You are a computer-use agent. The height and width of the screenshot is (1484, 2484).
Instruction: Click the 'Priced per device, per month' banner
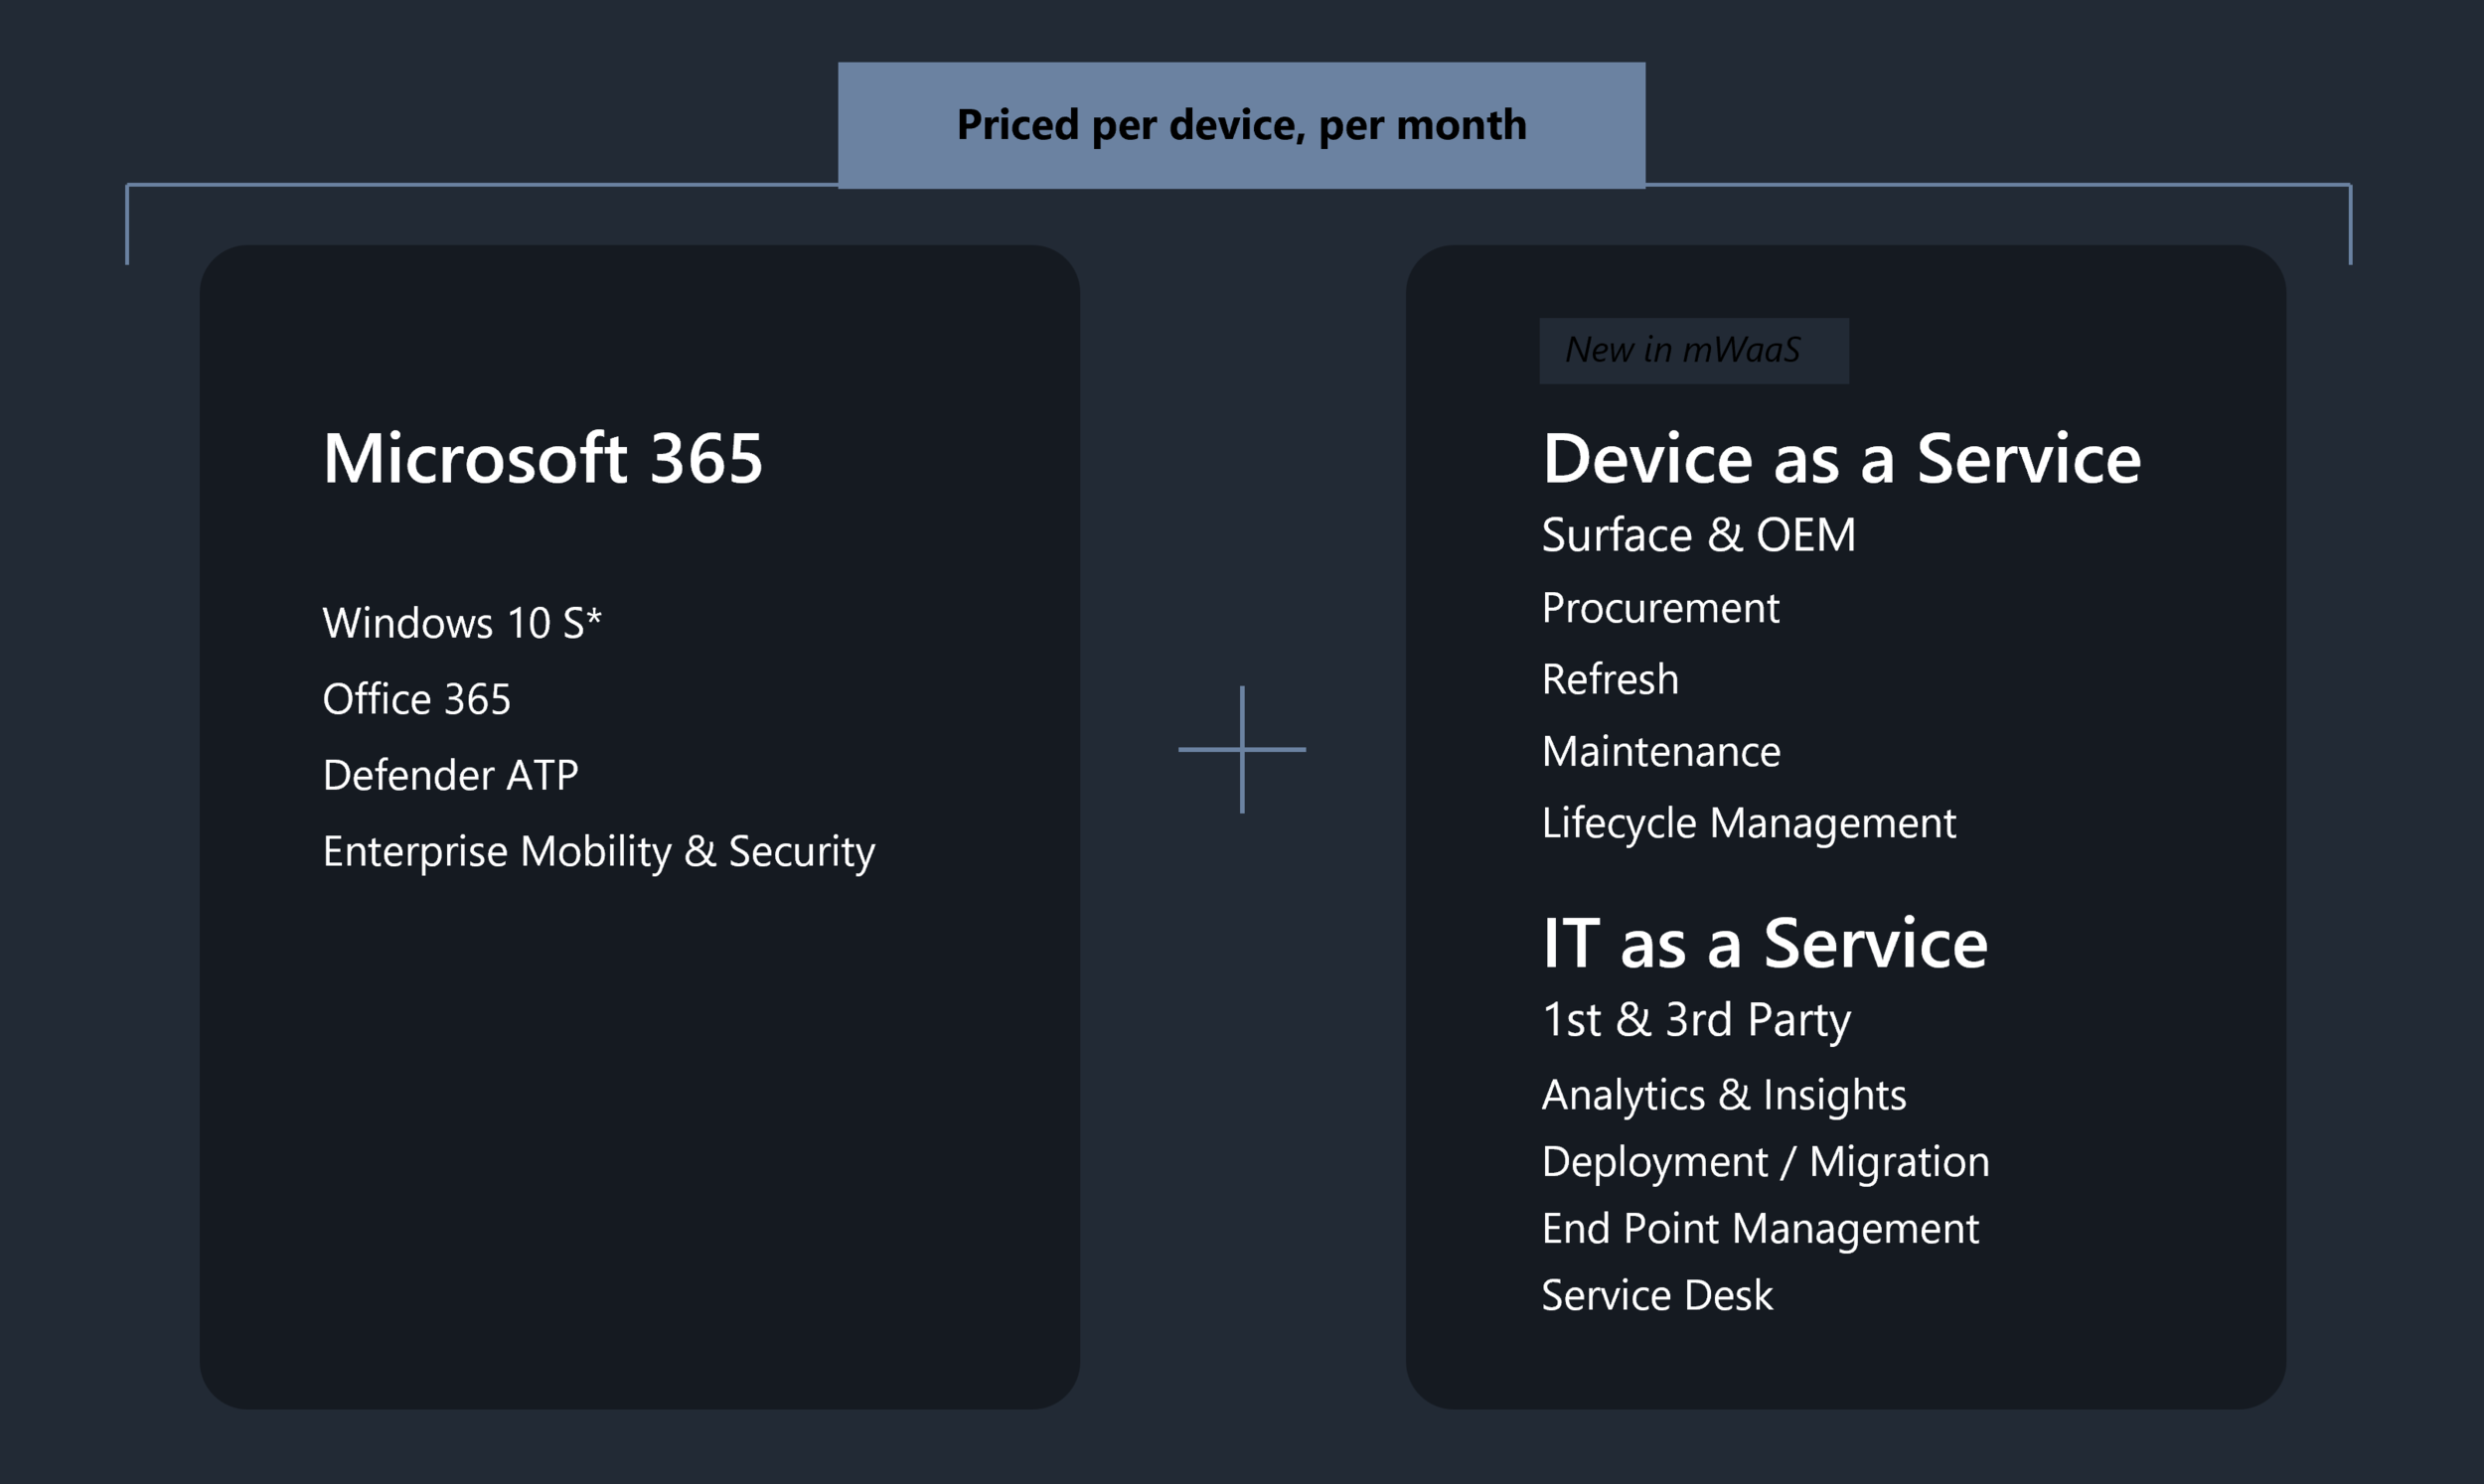click(1241, 125)
